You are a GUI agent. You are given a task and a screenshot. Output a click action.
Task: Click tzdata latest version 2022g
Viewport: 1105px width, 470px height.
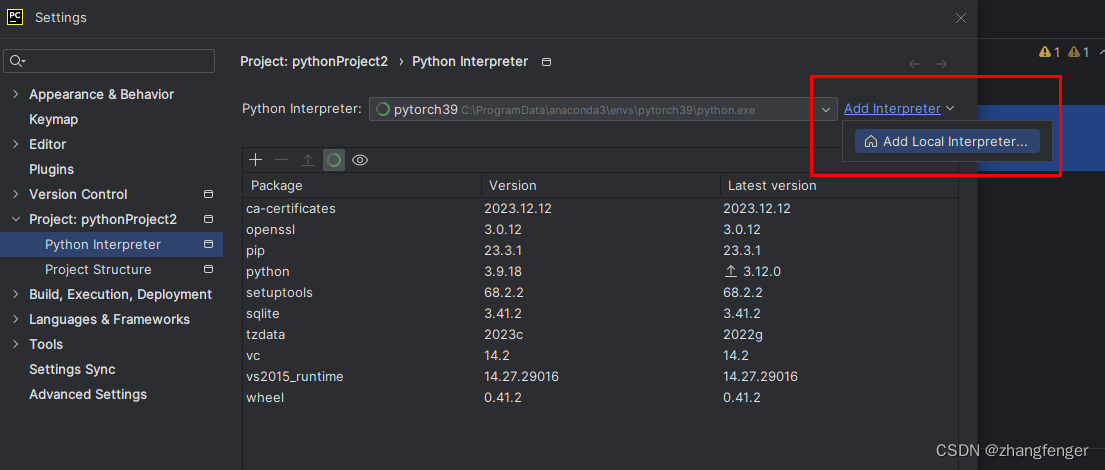tap(743, 335)
